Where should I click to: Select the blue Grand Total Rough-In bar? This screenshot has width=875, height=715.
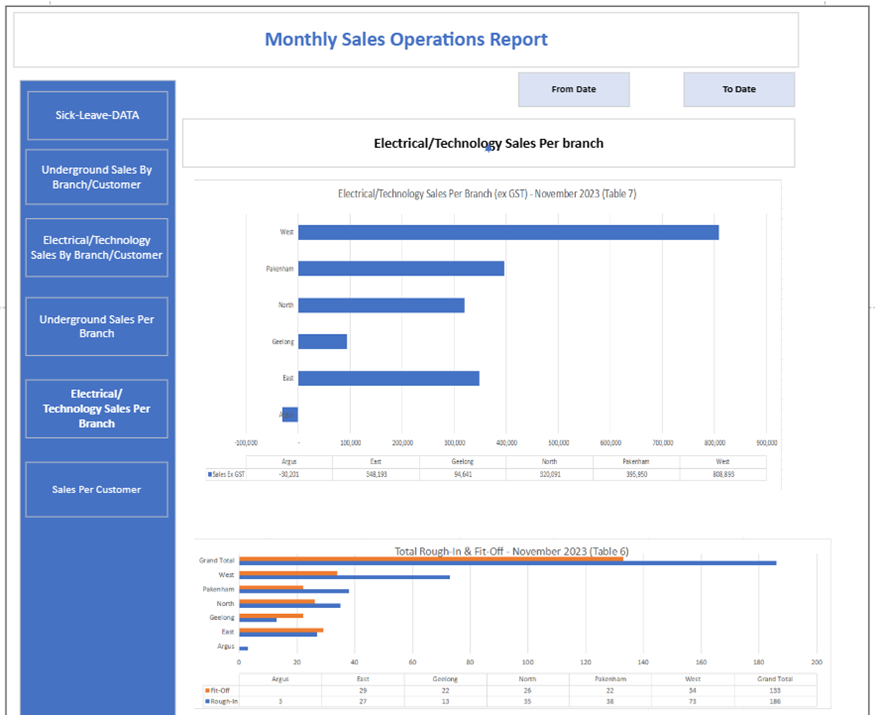506,563
